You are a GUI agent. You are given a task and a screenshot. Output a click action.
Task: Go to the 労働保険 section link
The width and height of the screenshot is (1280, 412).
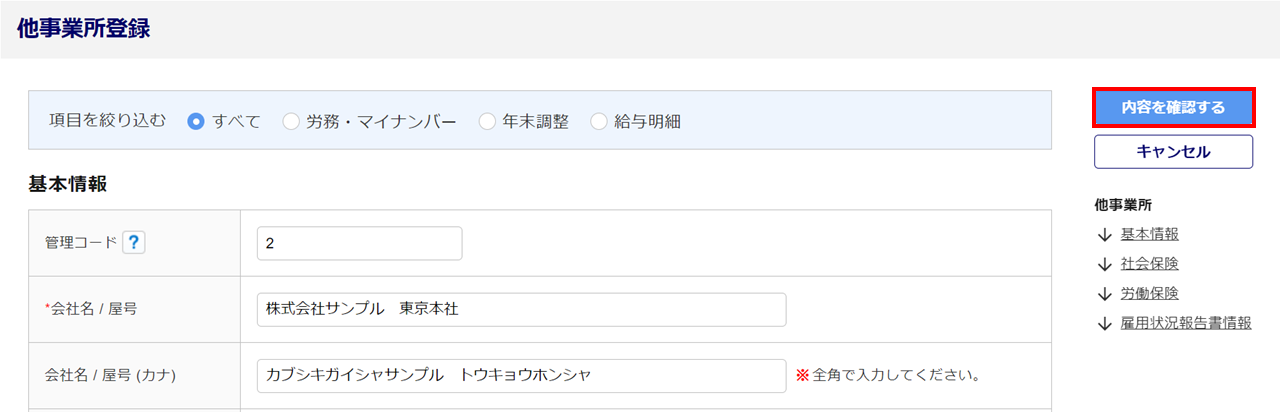pos(1149,294)
